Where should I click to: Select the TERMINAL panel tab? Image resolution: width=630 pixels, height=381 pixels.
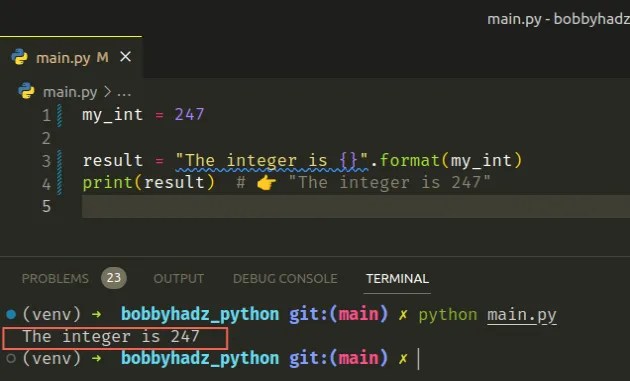click(x=397, y=279)
